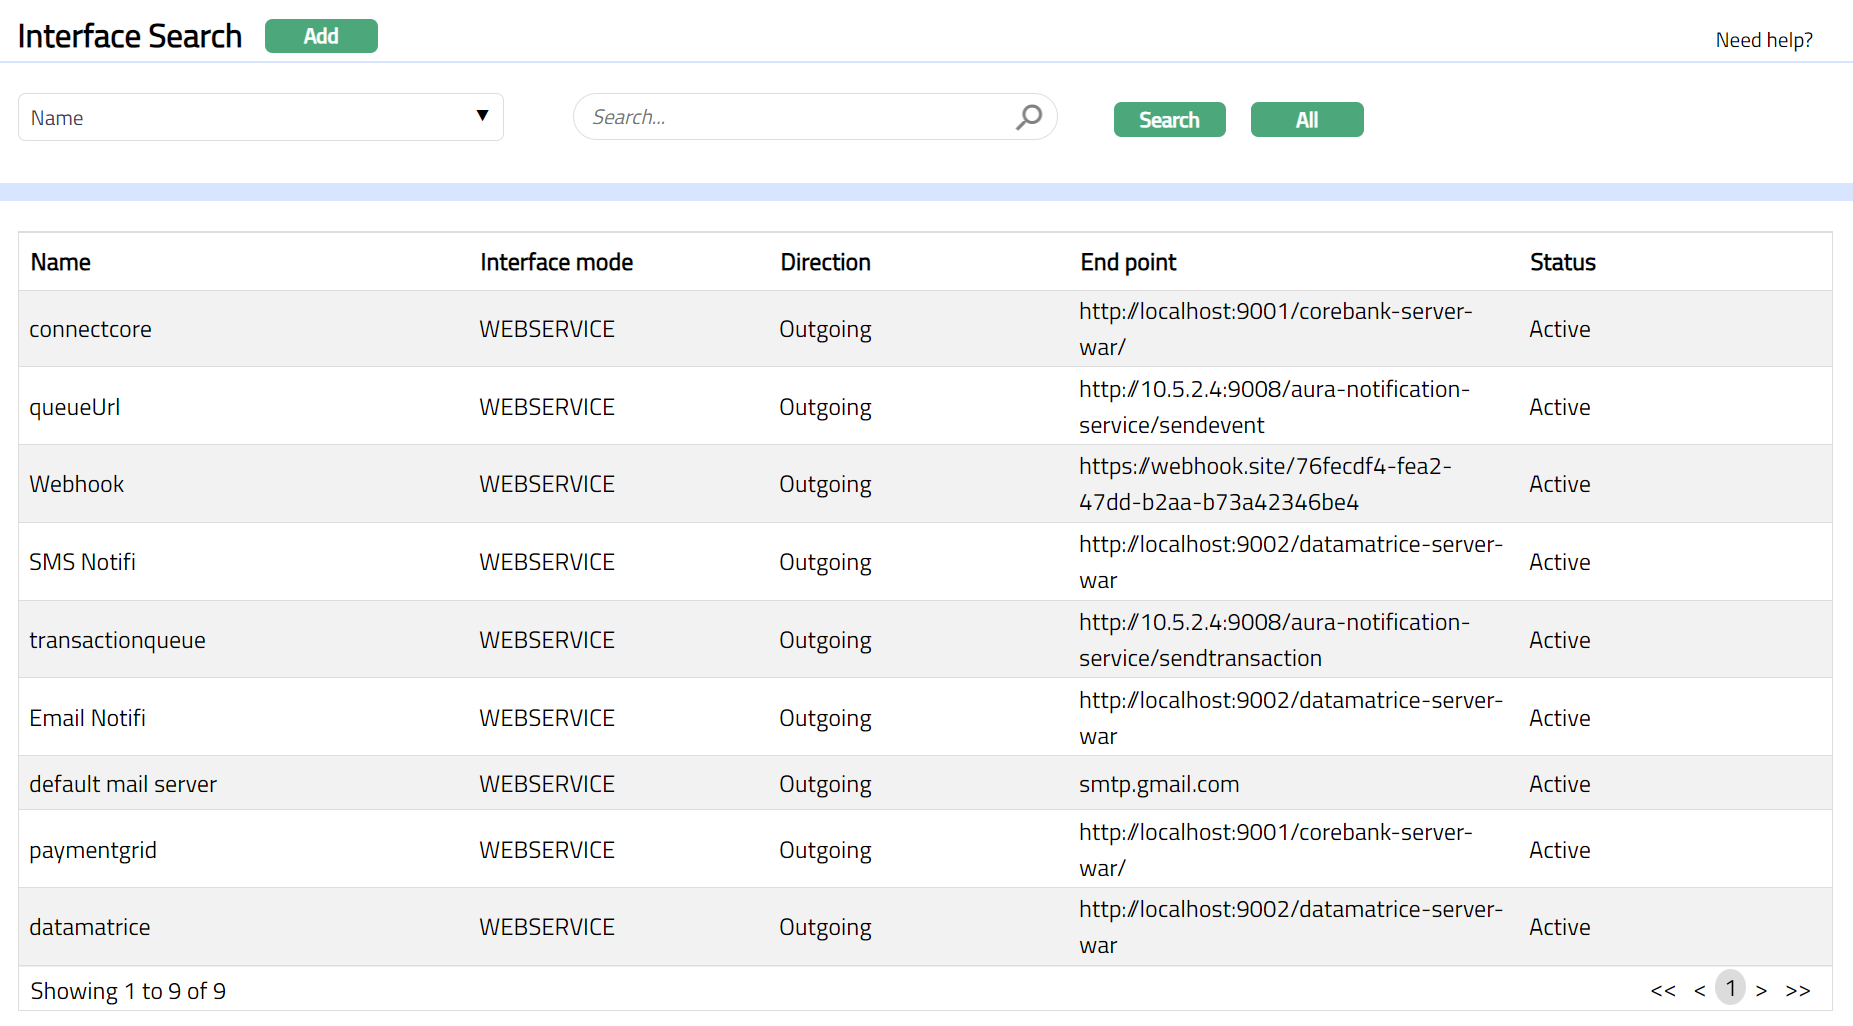Sort by the Name column header
This screenshot has height=1026, width=1853.
(61, 262)
